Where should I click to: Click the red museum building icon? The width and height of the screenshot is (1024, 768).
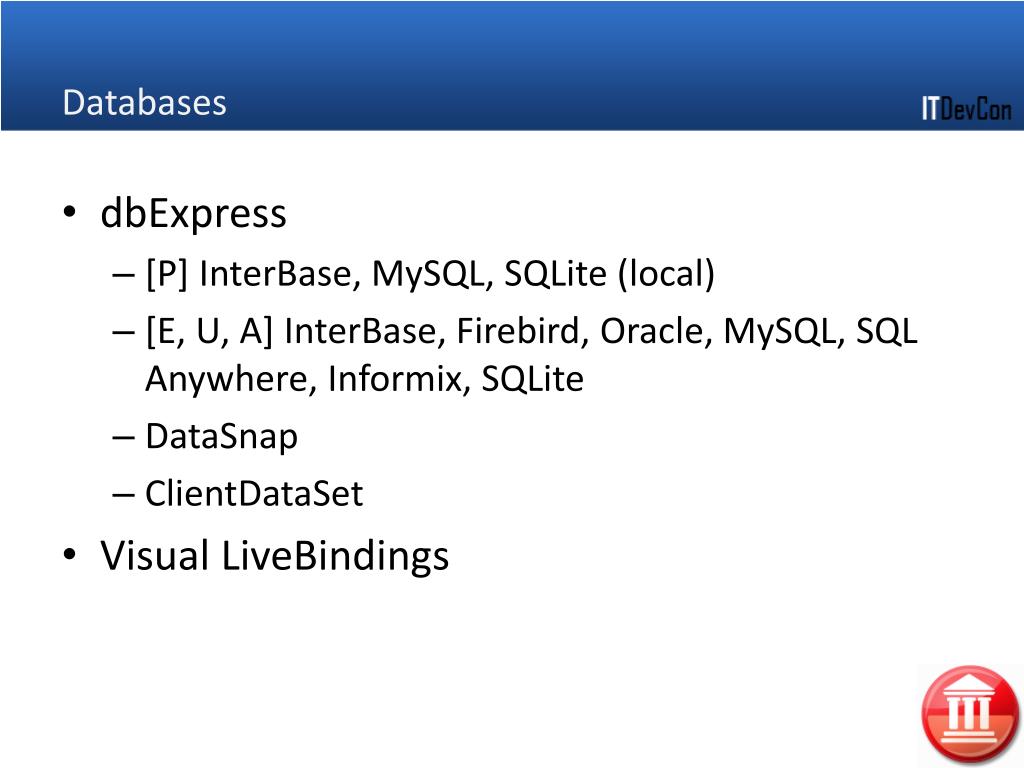point(969,714)
